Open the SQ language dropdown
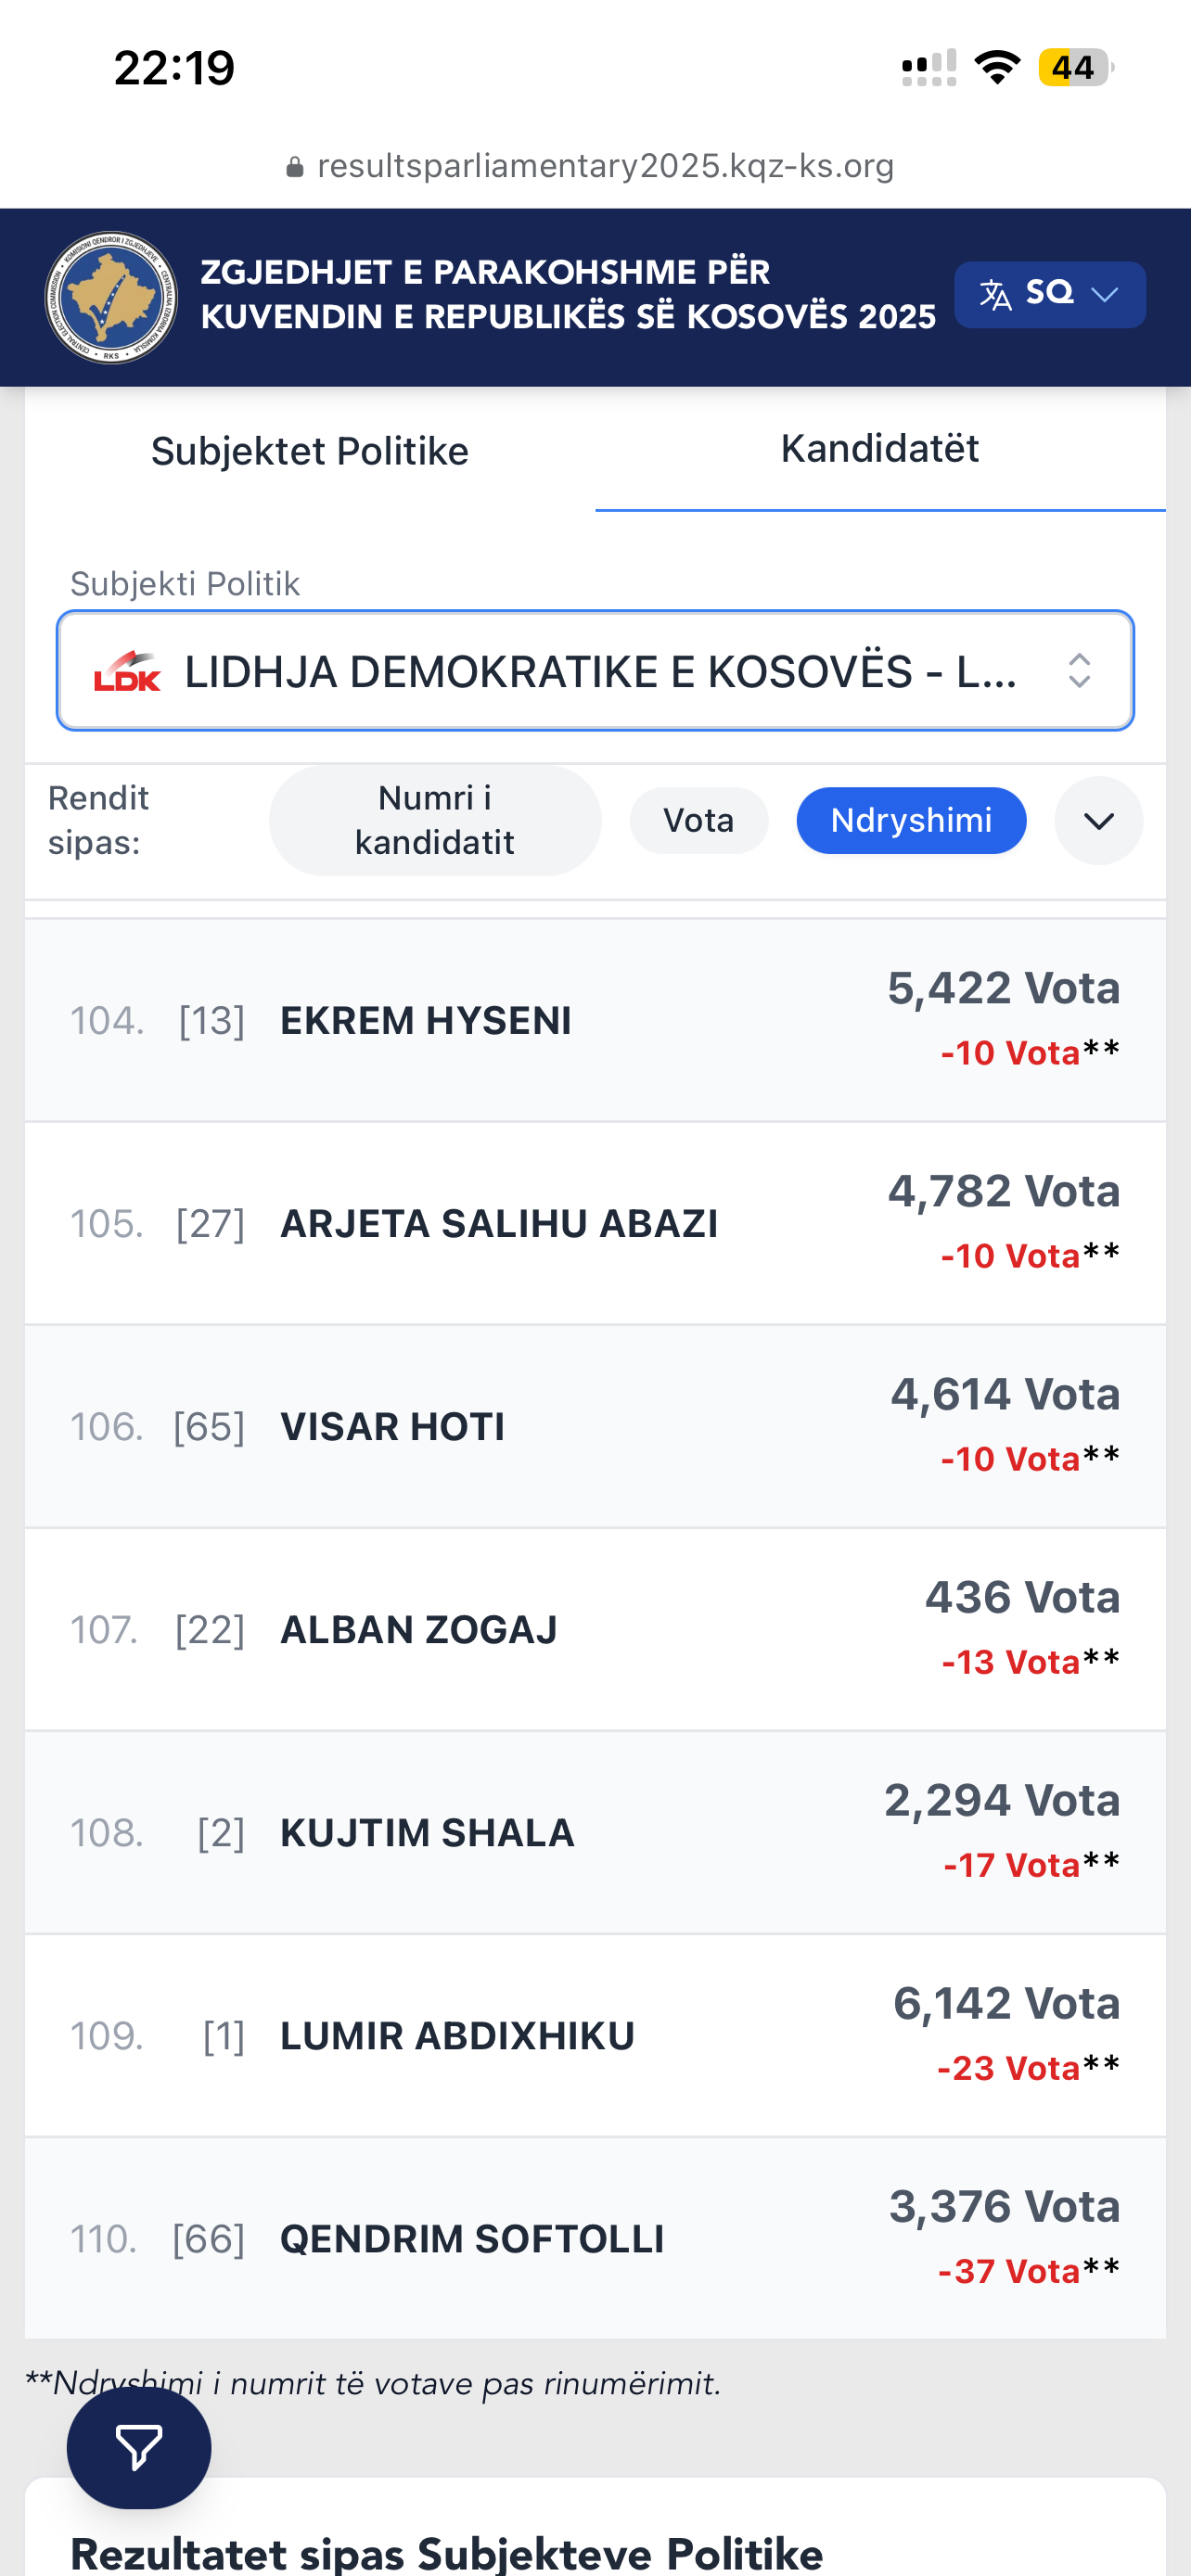1191x2576 pixels. pos(1050,294)
